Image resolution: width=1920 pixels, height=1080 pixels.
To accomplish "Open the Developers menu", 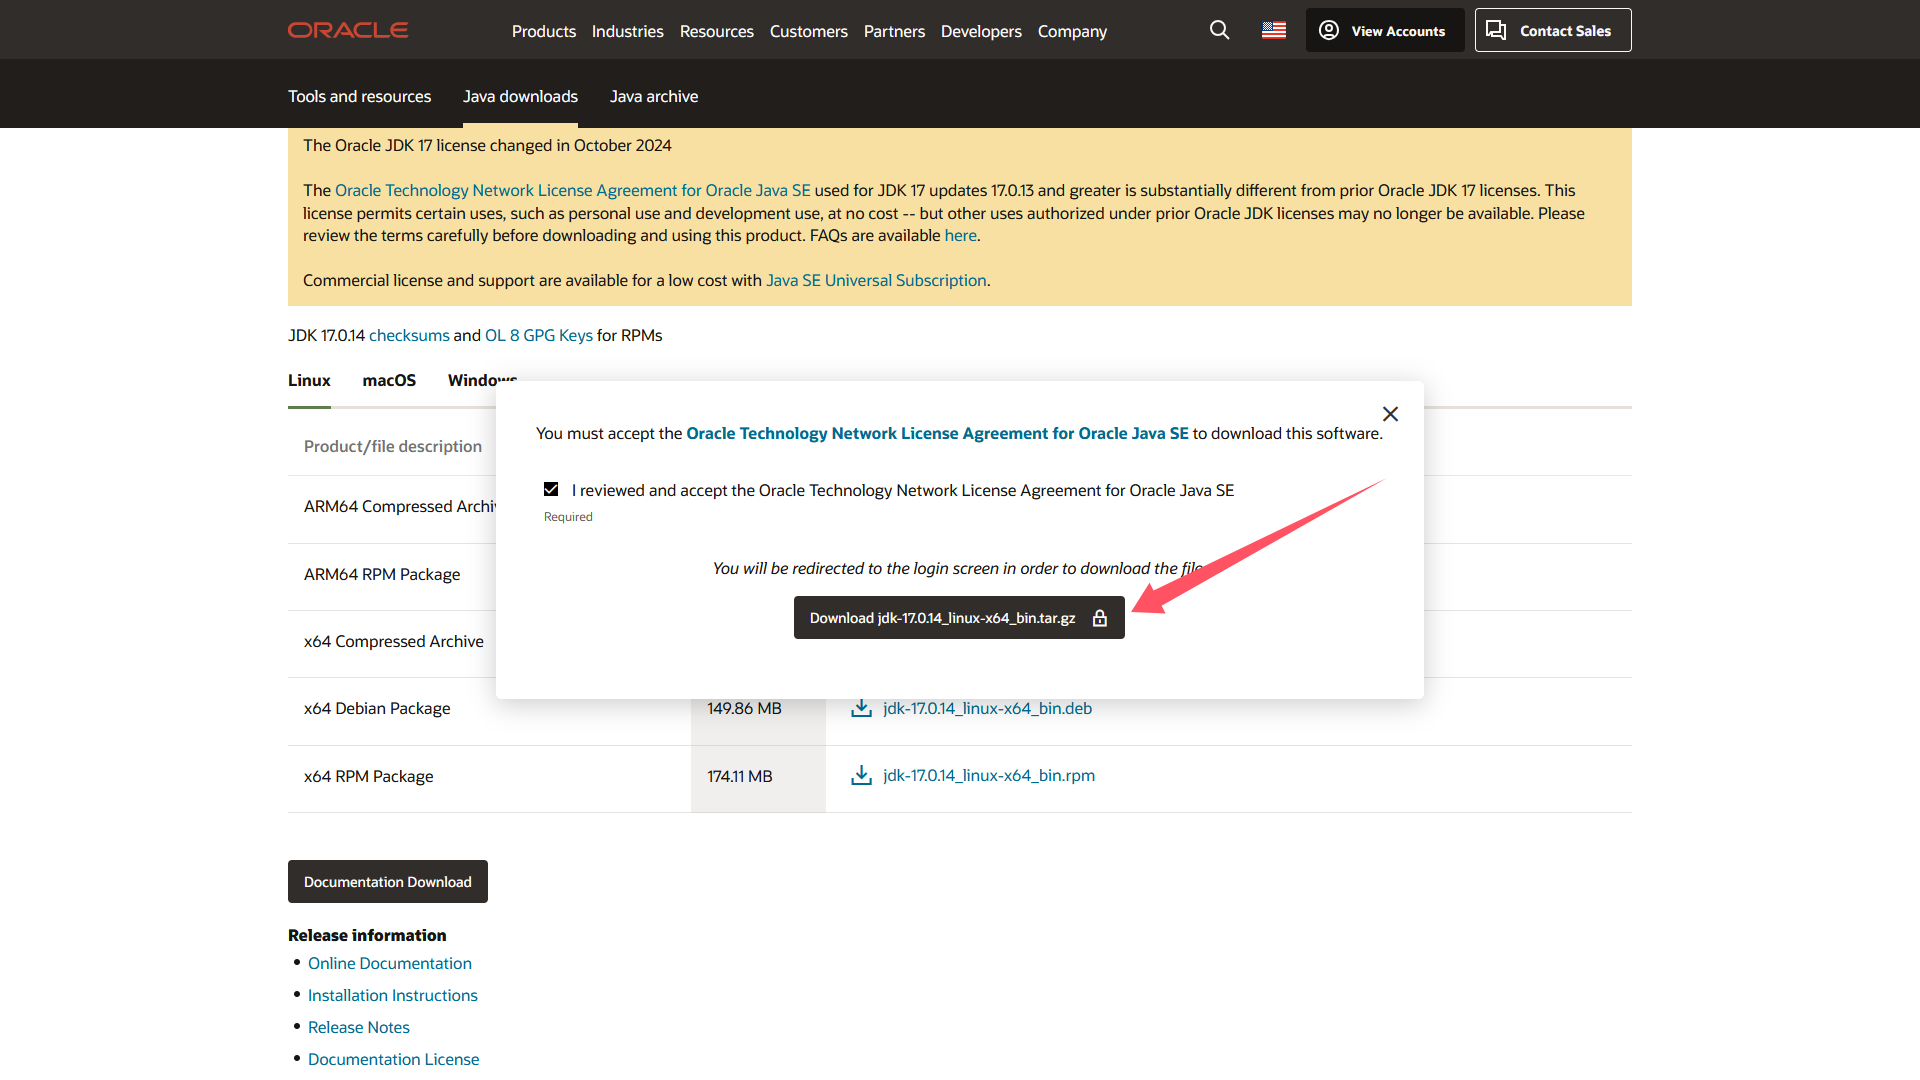I will (981, 31).
